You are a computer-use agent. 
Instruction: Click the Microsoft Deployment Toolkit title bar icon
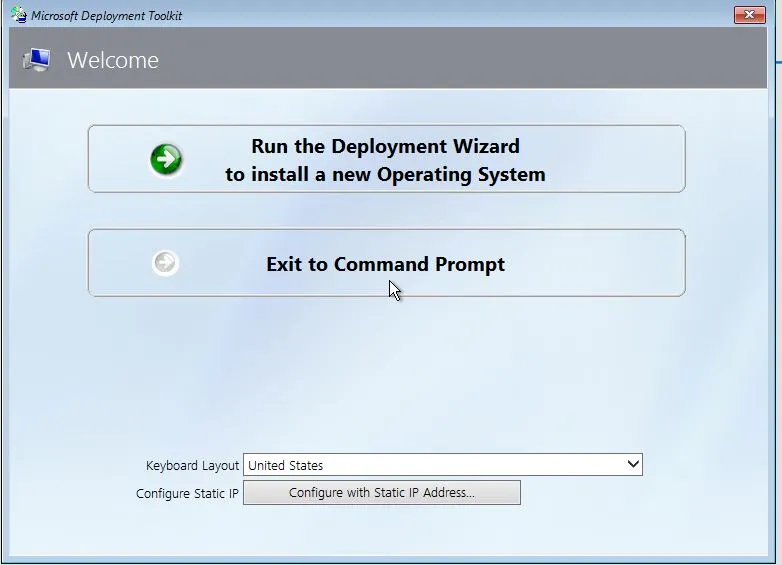[x=18, y=15]
